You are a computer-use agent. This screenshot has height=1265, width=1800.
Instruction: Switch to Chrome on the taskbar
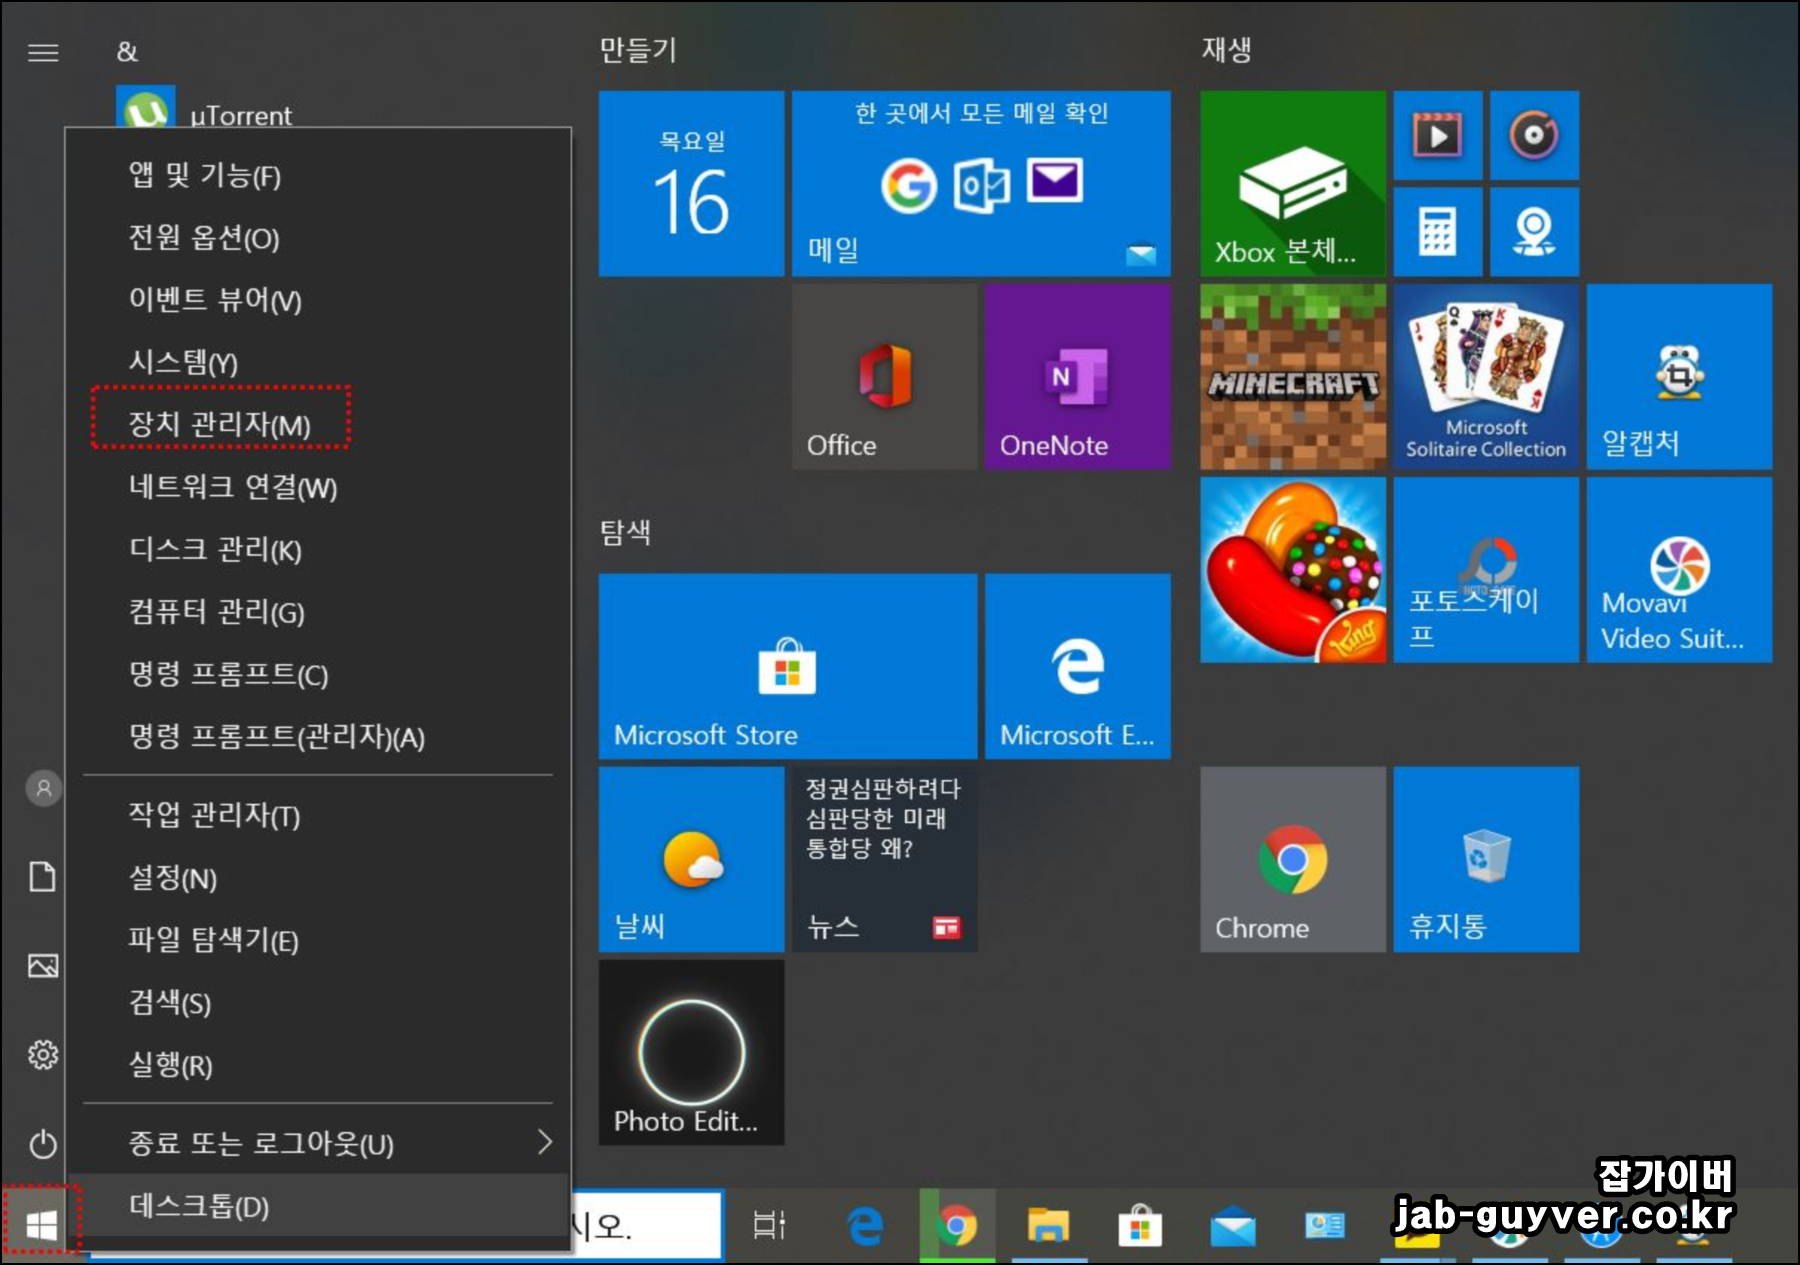[x=957, y=1225]
